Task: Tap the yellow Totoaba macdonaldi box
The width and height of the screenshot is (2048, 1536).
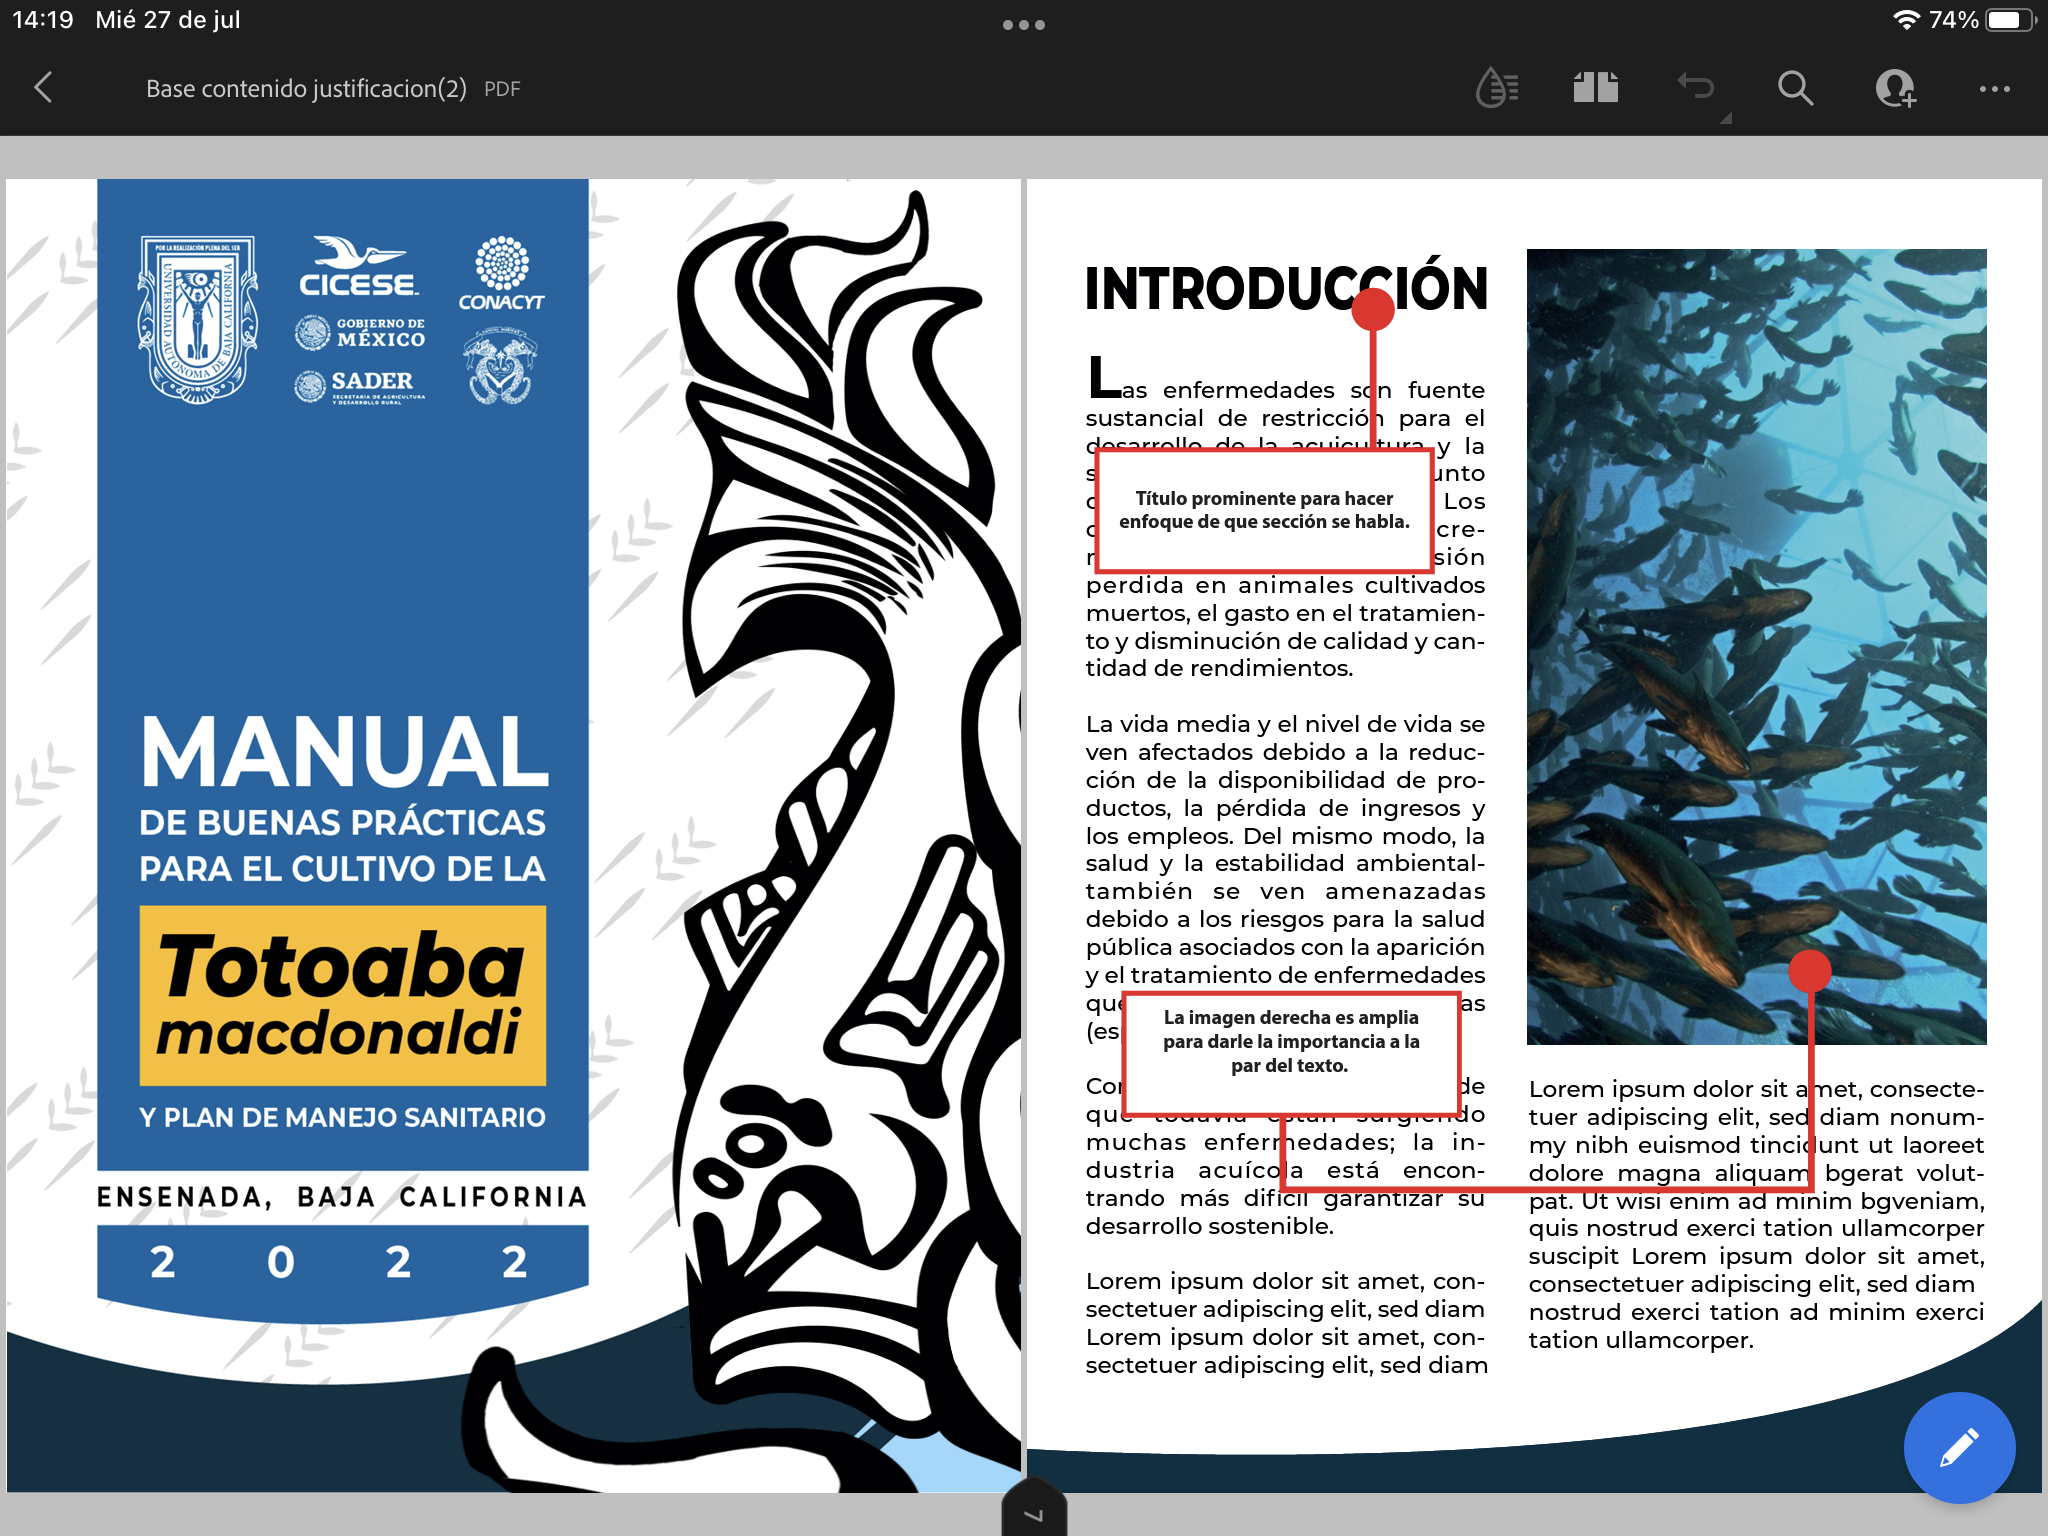Action: (x=343, y=995)
